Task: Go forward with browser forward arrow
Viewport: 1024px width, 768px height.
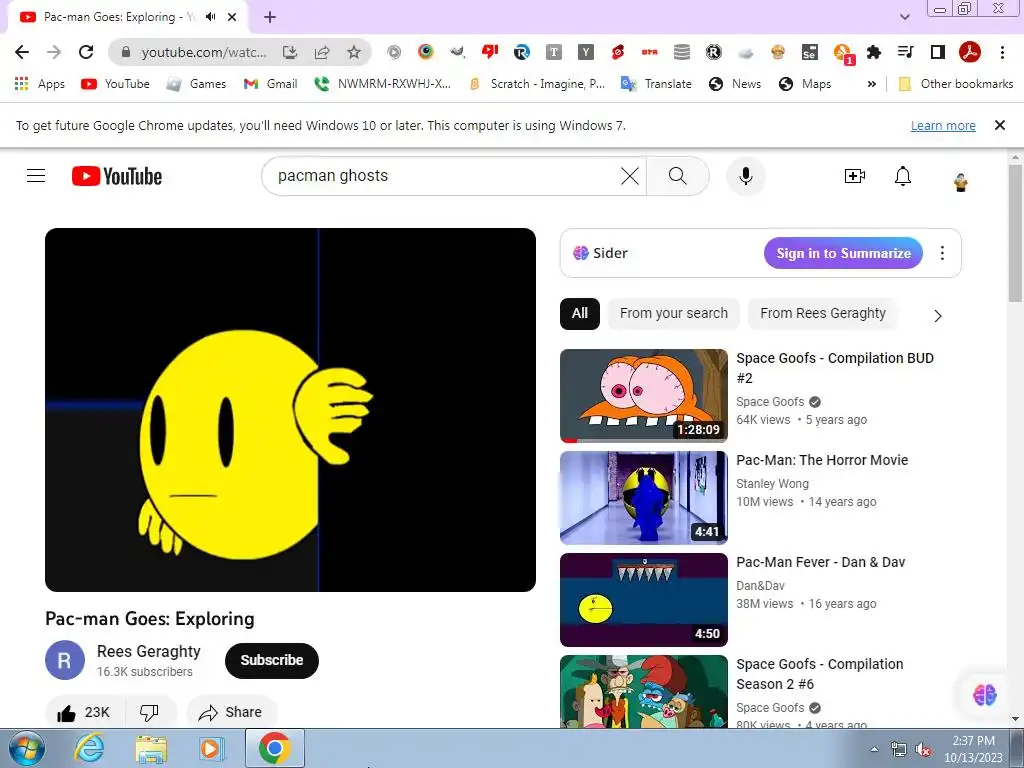Action: point(54,52)
